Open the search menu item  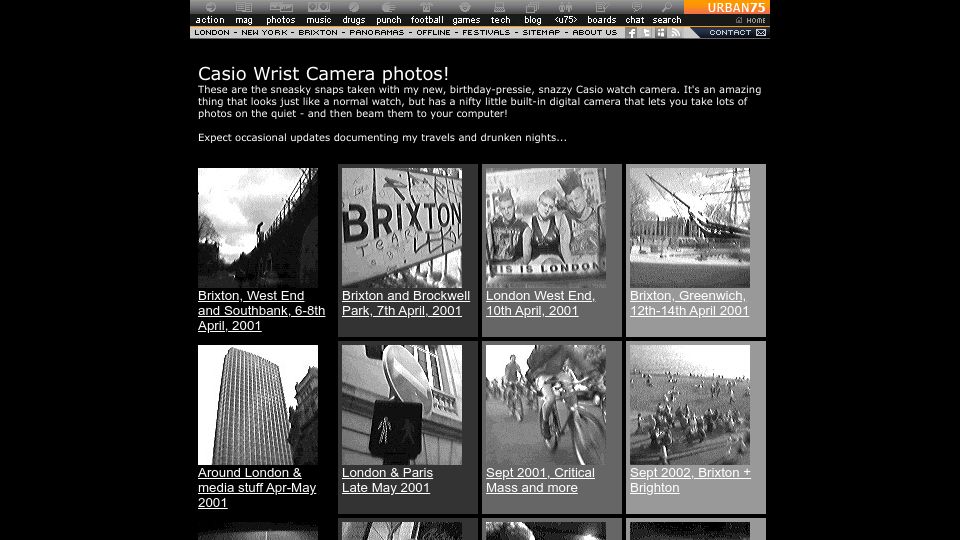click(x=667, y=20)
